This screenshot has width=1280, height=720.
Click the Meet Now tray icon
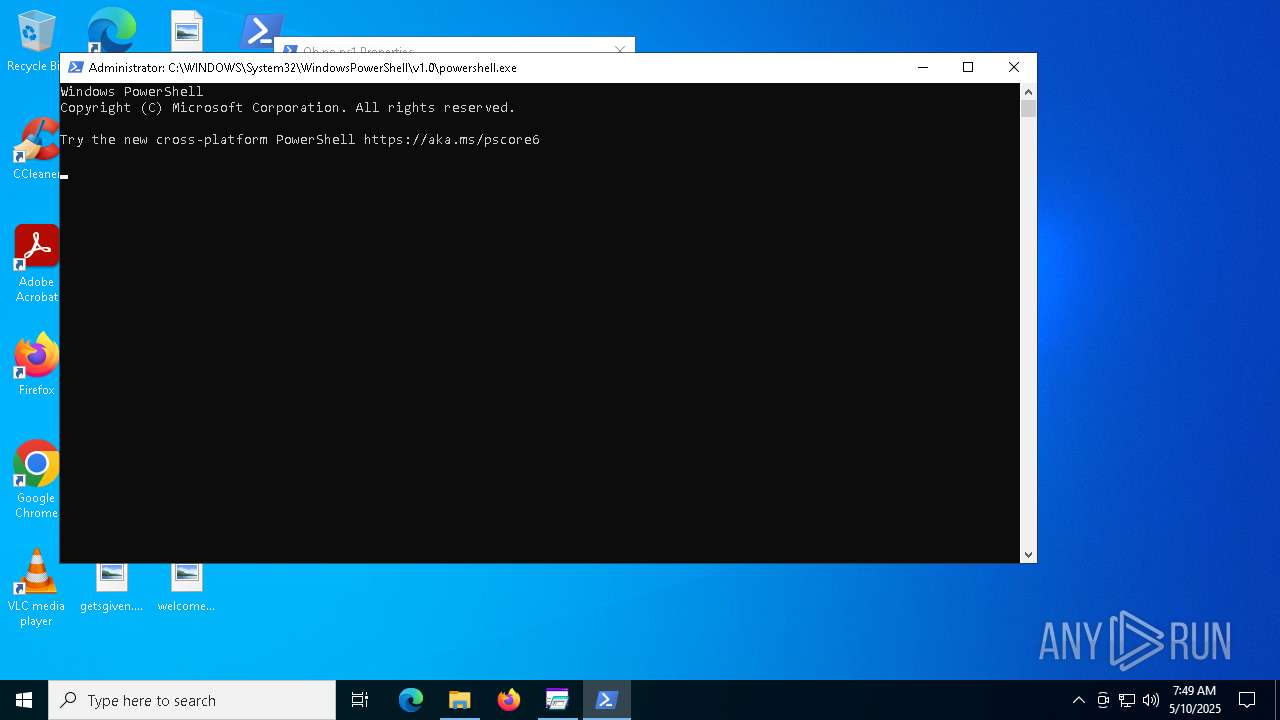click(x=1103, y=700)
